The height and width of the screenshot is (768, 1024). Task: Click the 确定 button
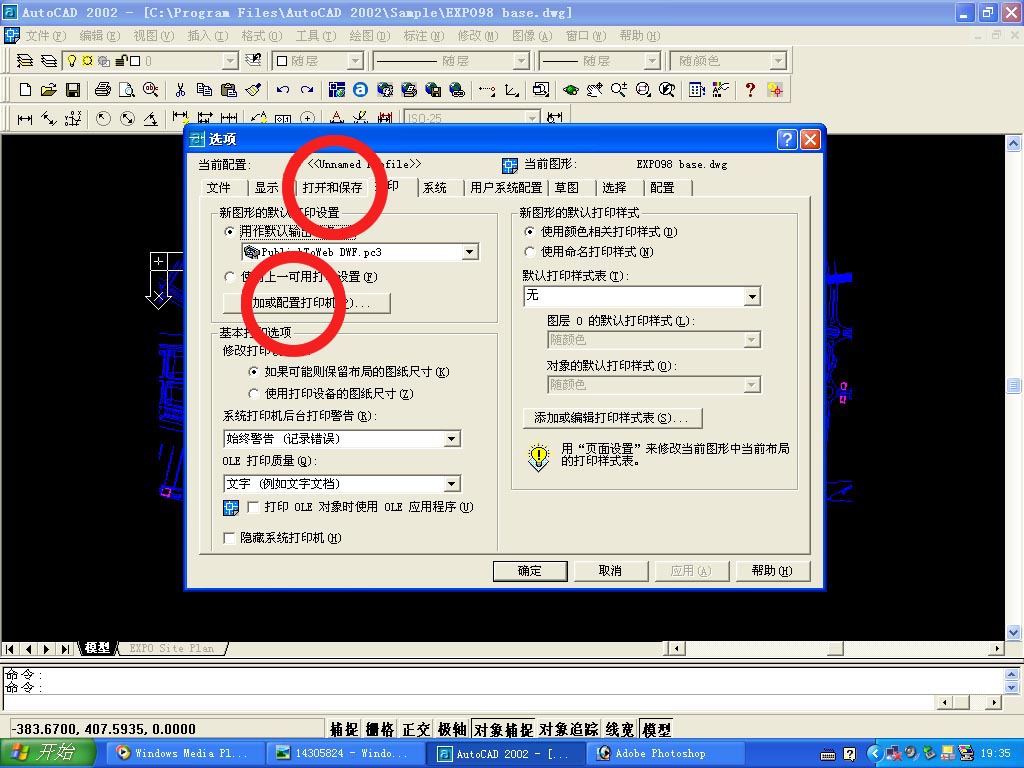(530, 571)
